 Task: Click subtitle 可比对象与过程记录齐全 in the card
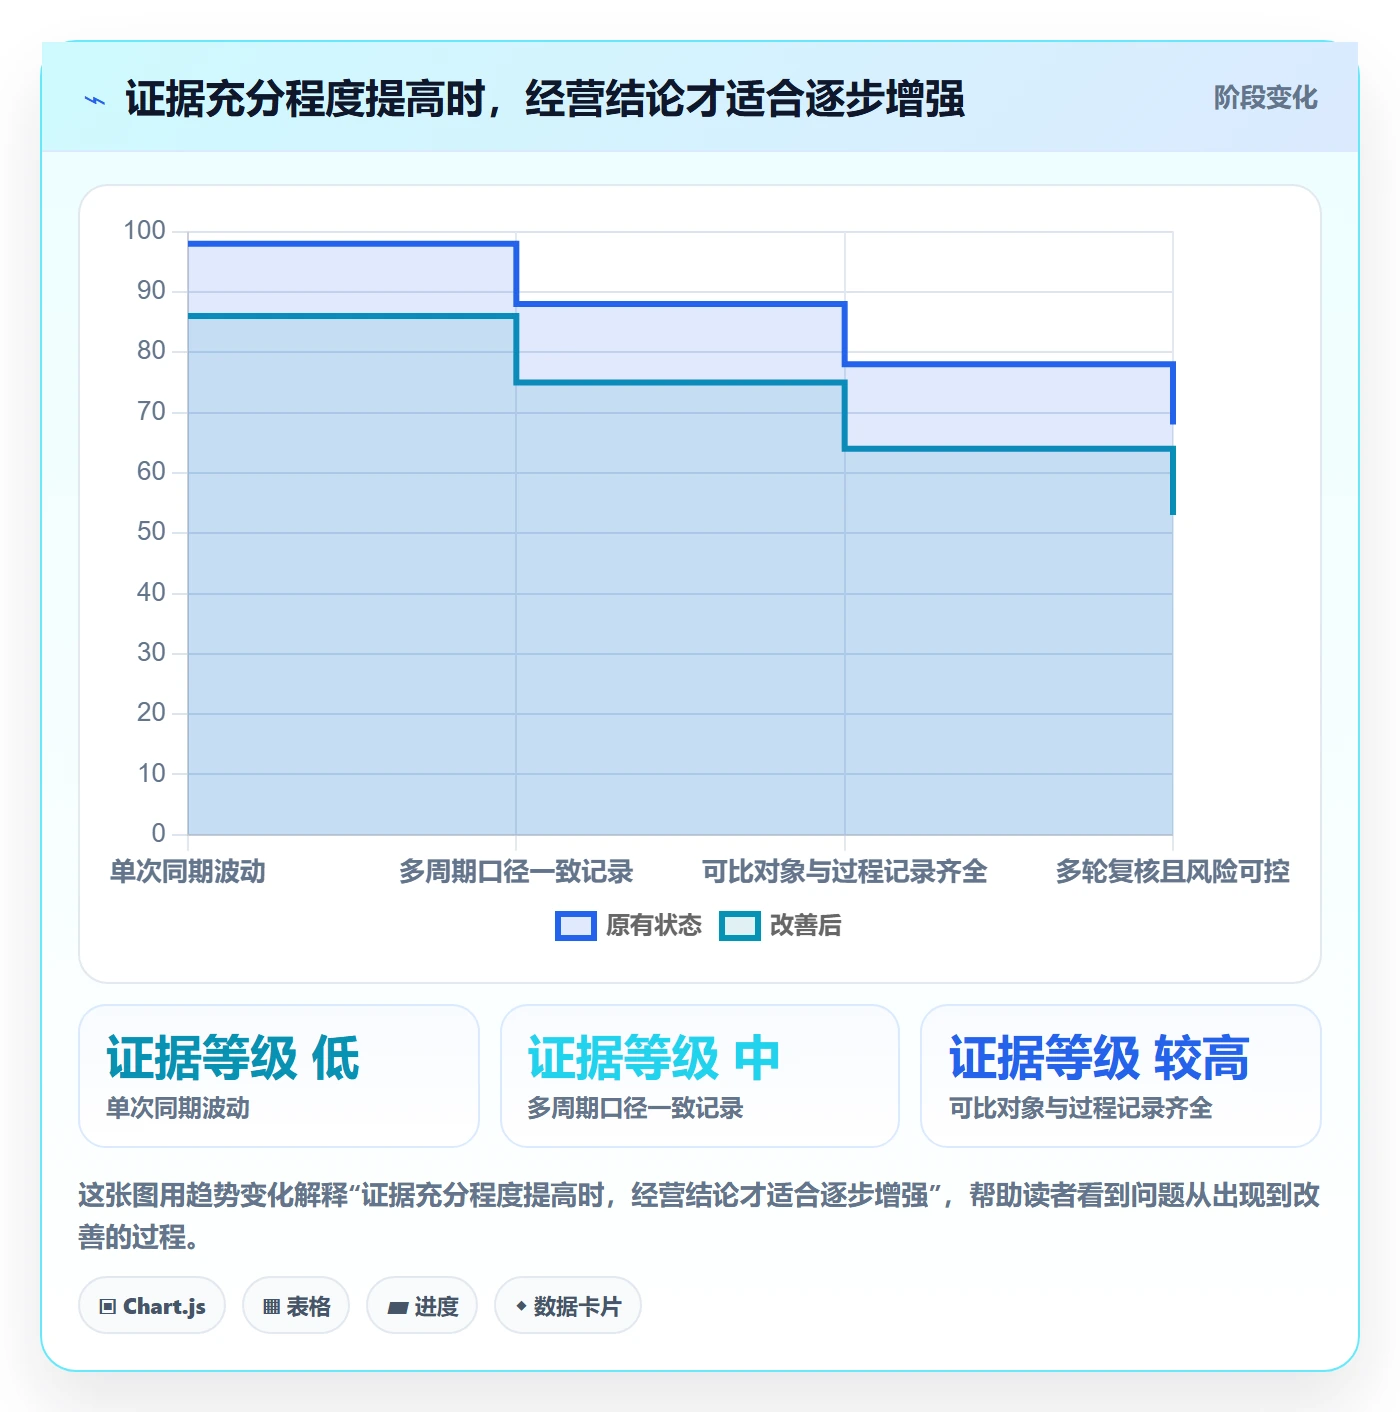pyautogui.click(x=1080, y=1108)
